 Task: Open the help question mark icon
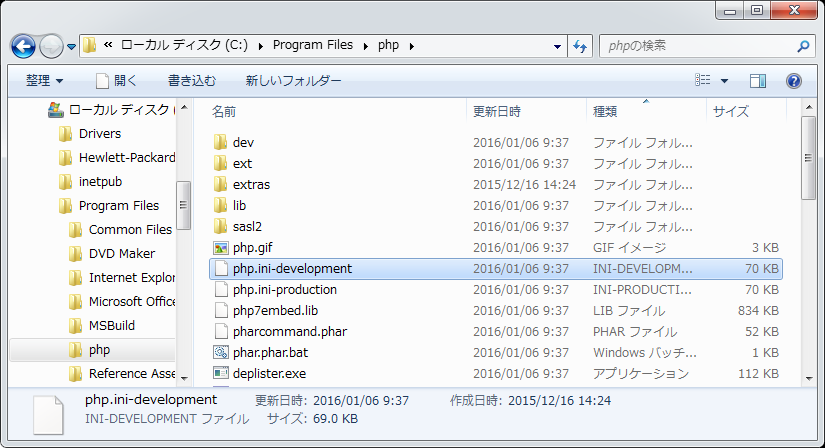pyautogui.click(x=794, y=80)
